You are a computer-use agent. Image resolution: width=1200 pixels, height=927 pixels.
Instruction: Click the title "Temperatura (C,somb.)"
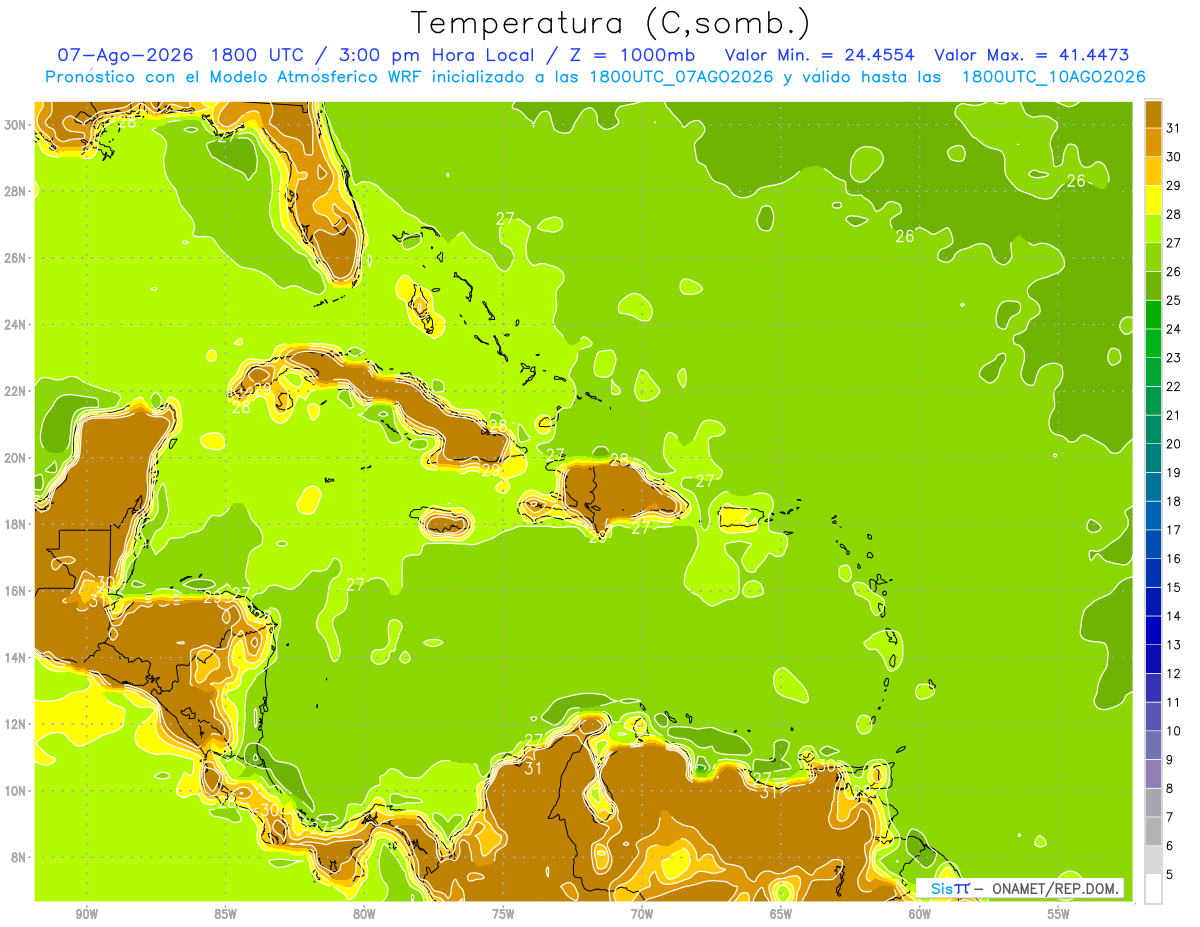610,23
